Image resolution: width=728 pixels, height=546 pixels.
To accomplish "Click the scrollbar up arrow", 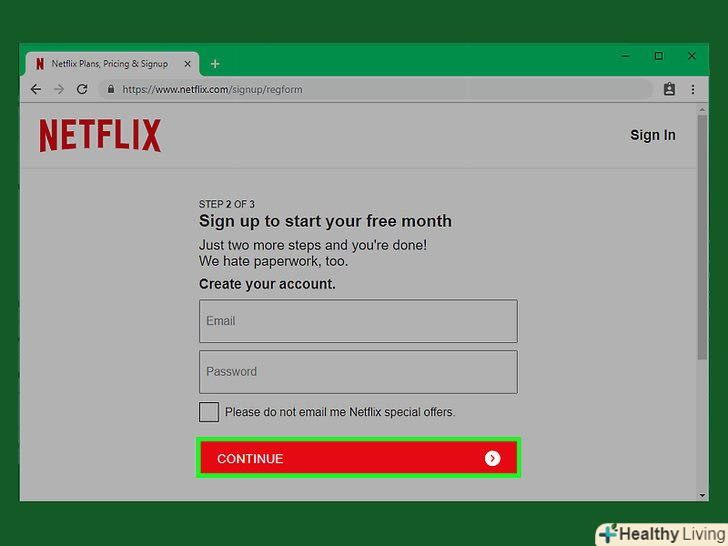I will [x=702, y=110].
